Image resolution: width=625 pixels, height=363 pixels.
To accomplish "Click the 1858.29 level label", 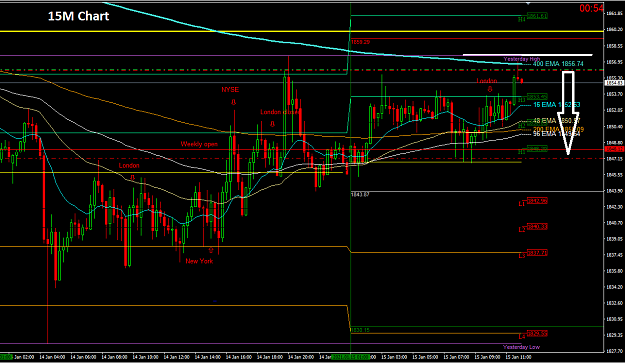I will pos(361,42).
